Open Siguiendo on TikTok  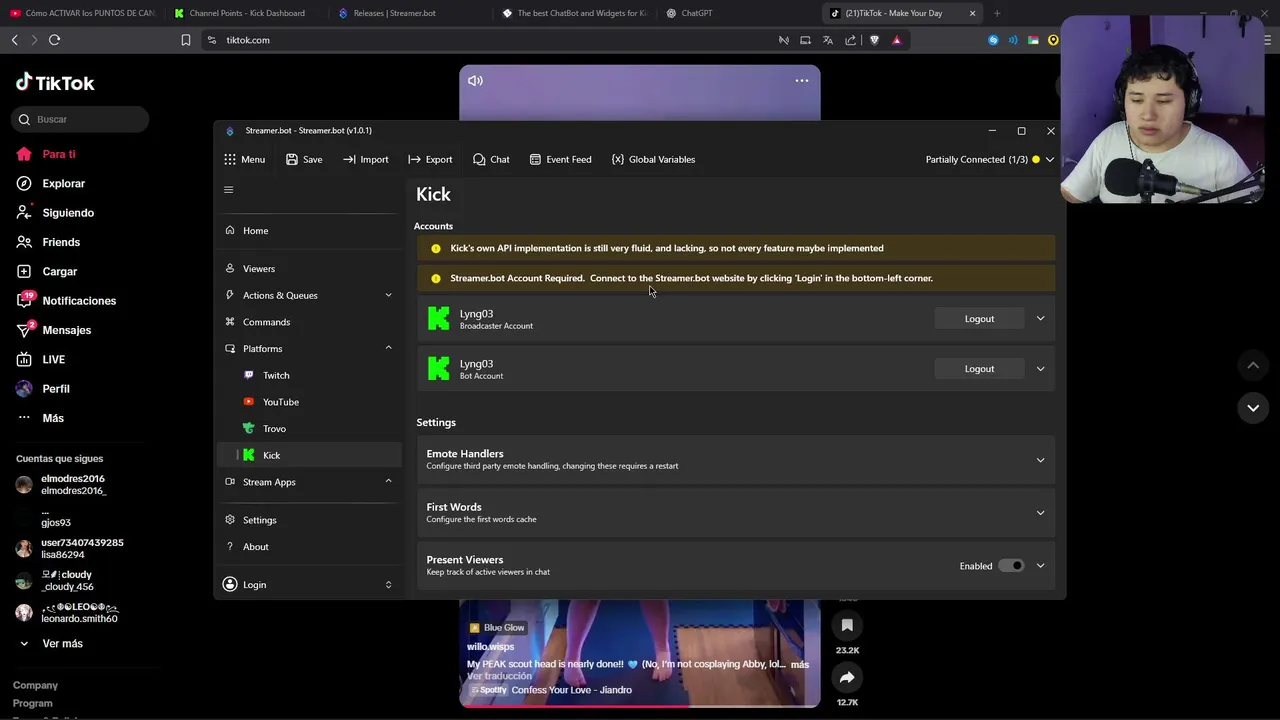pyautogui.click(x=55, y=212)
